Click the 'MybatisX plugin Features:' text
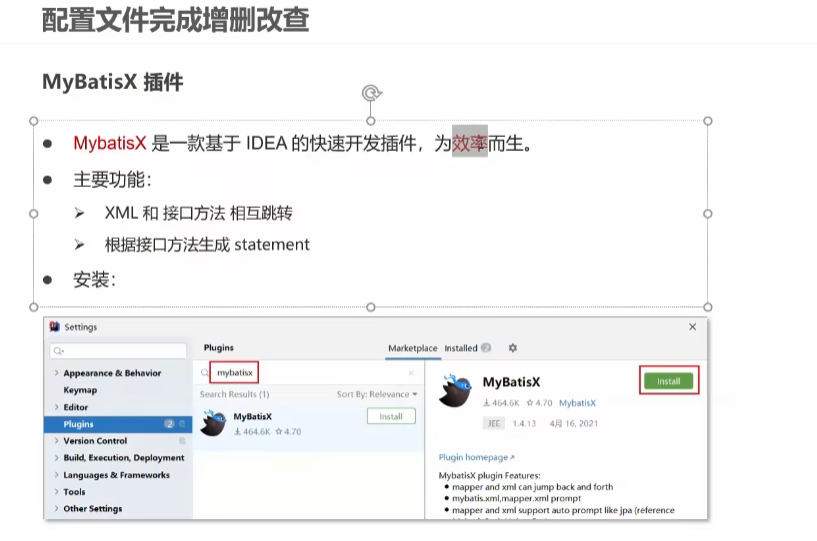Viewport: 817px width, 541px height. 489,475
